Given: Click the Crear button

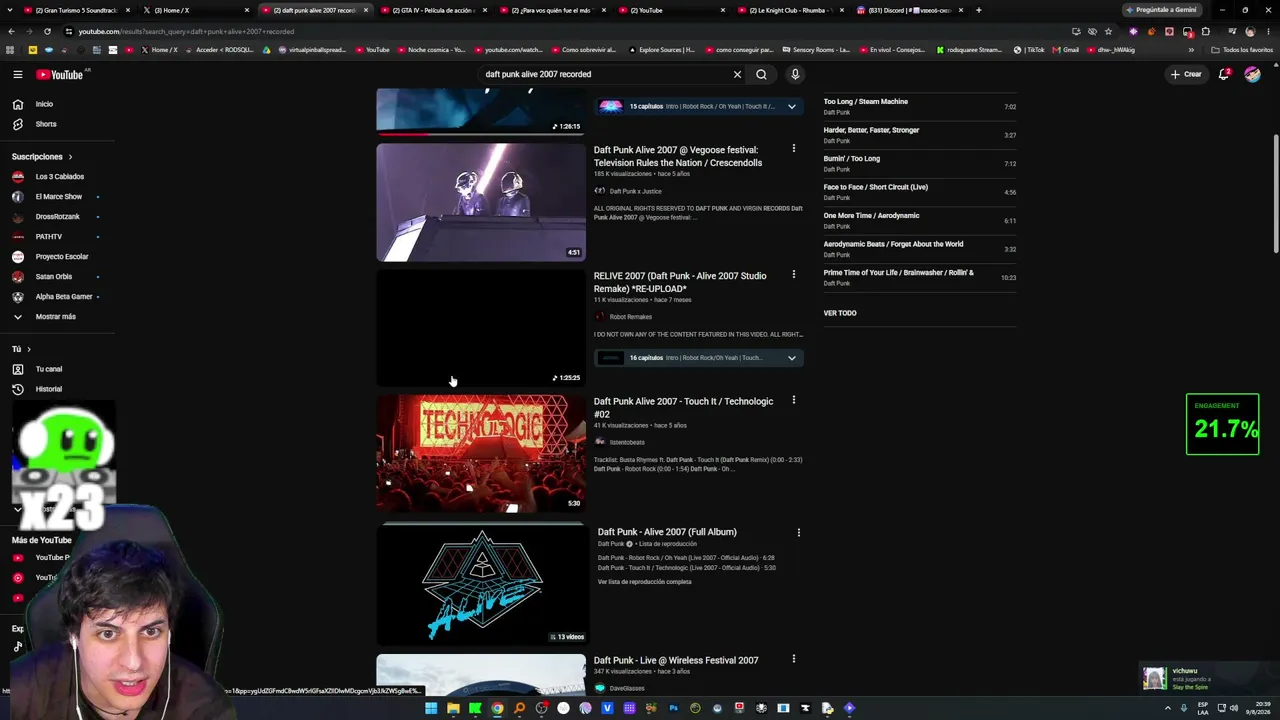Looking at the screenshot, I should (x=1186, y=74).
